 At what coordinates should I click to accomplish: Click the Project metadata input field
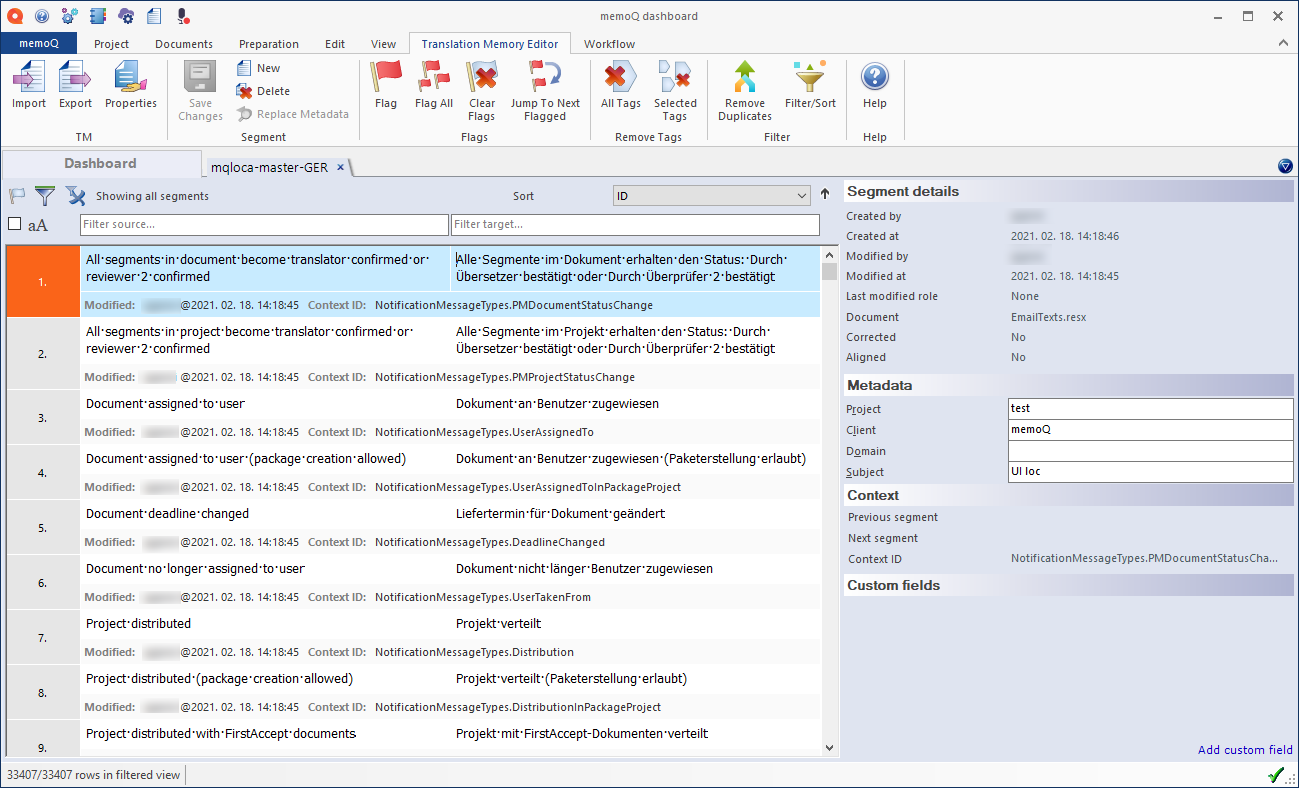[1150, 409]
